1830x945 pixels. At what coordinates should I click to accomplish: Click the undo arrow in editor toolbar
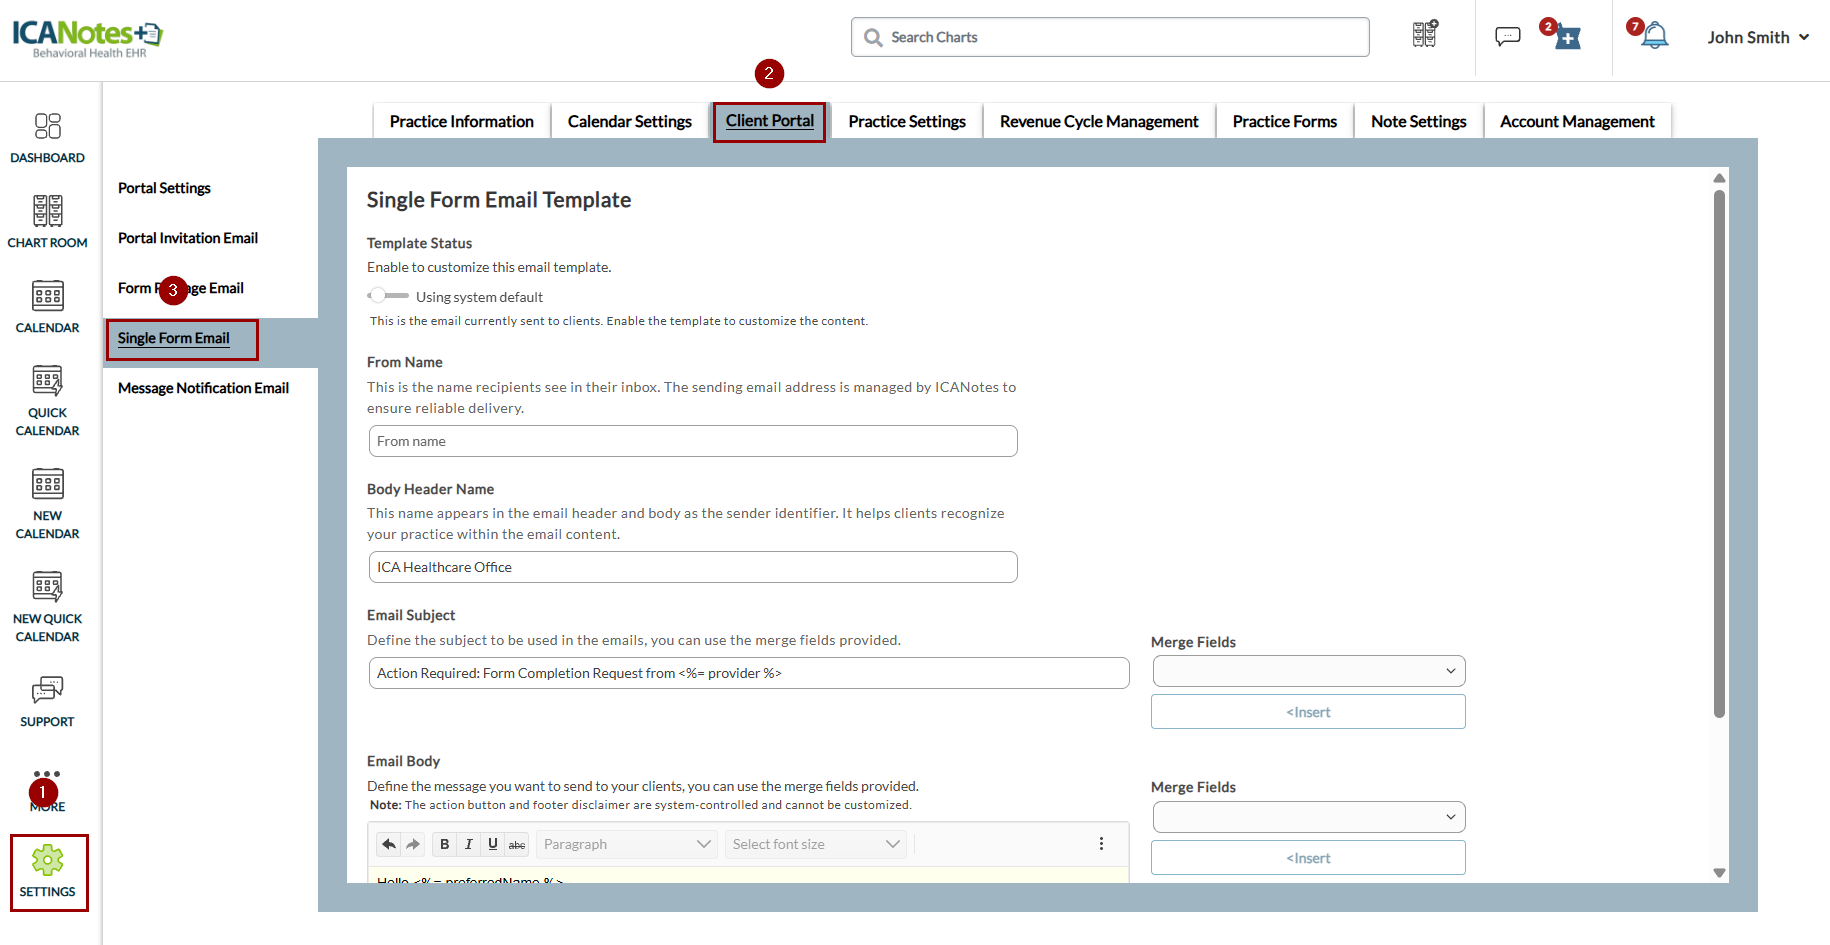[389, 844]
